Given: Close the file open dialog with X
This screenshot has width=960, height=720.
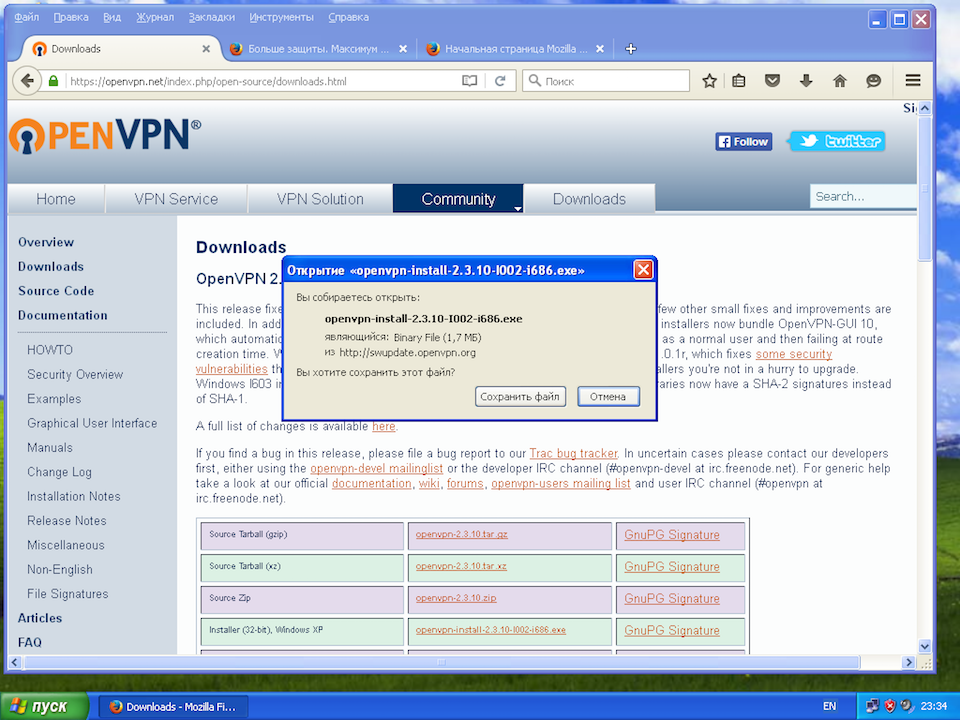Looking at the screenshot, I should 643,269.
